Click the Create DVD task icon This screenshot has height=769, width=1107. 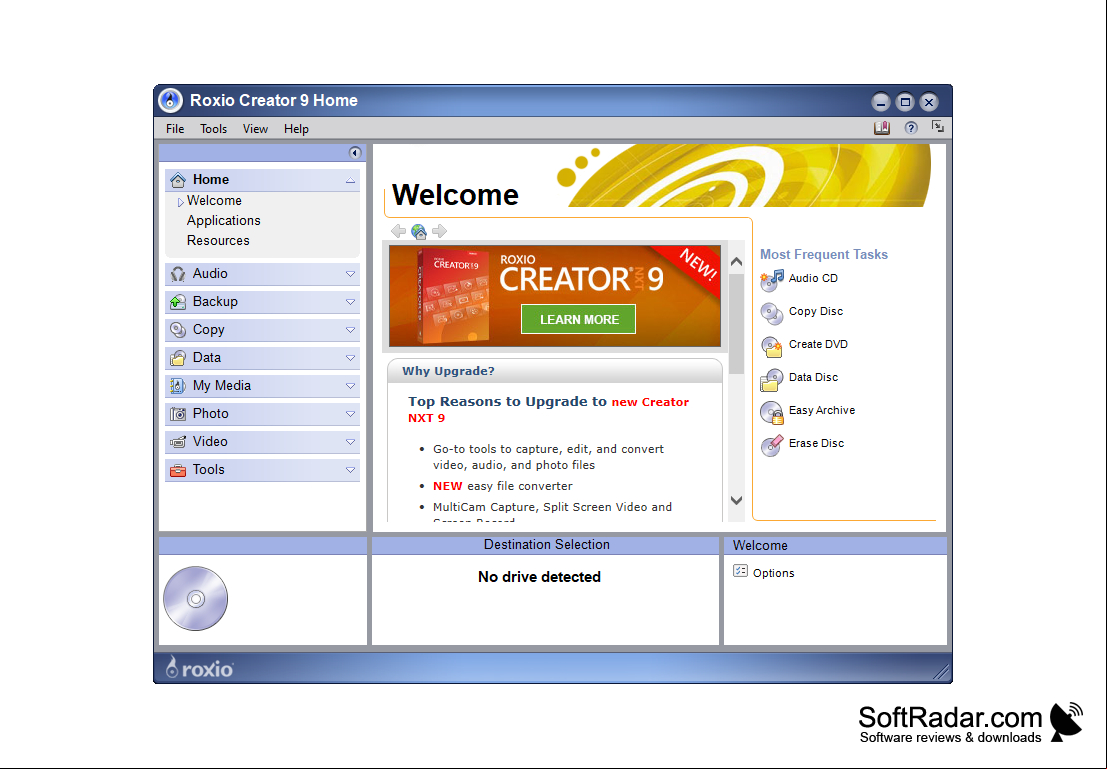click(772, 346)
